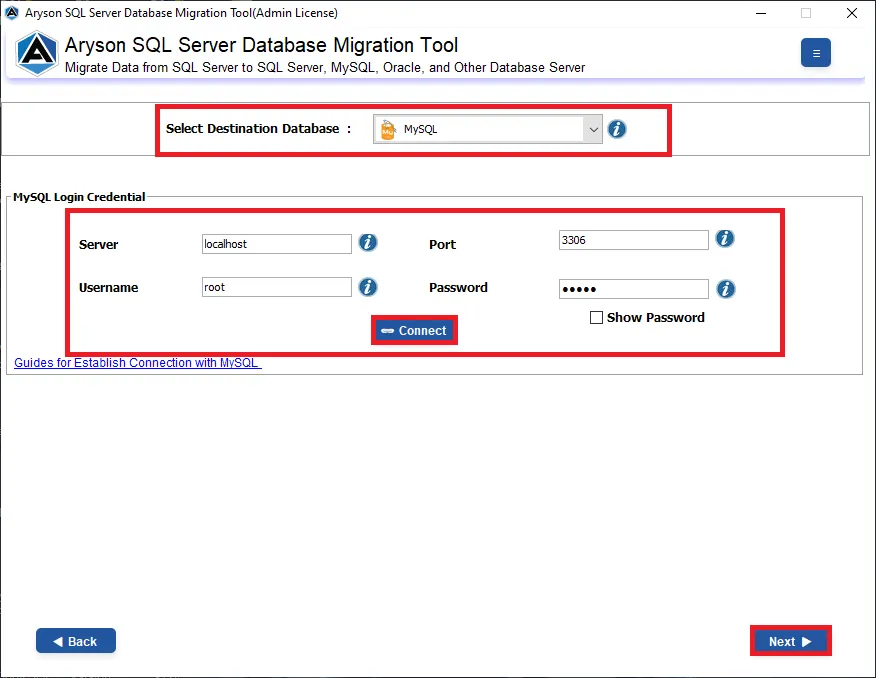
Task: Click inside the Server input field
Action: [276, 243]
